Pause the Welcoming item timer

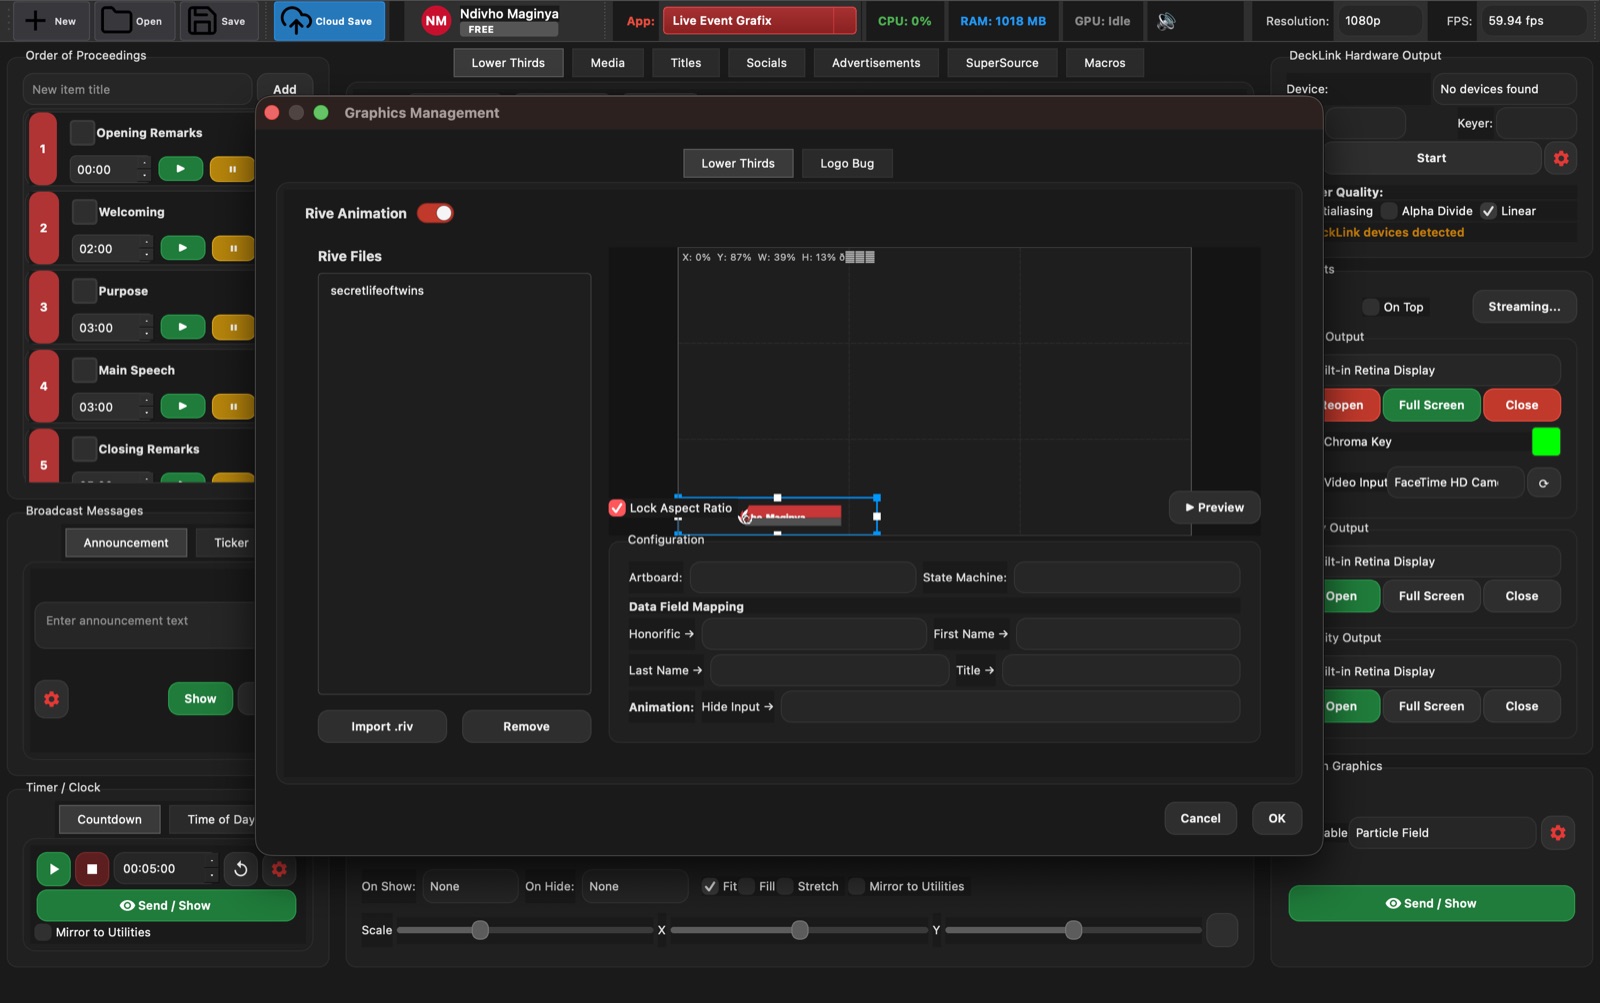click(x=233, y=248)
